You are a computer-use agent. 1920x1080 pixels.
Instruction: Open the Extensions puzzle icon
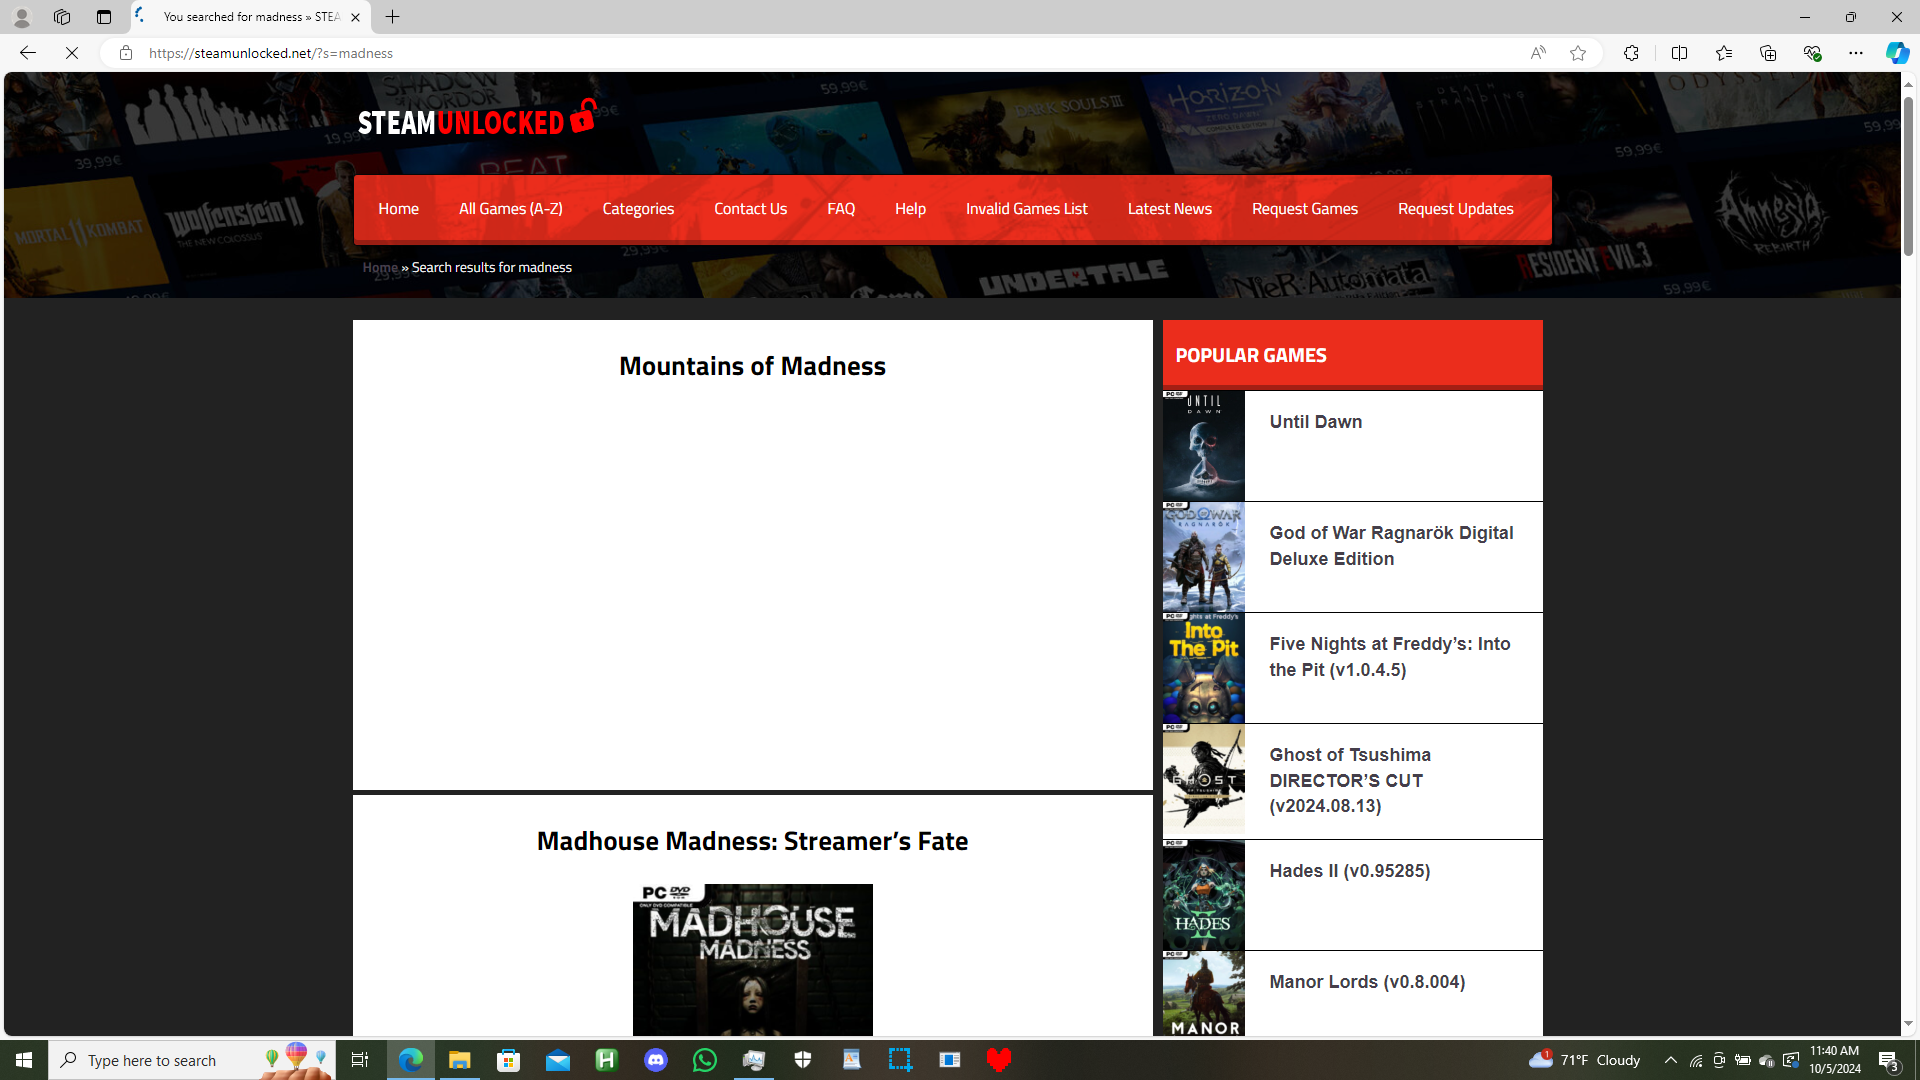click(x=1631, y=53)
